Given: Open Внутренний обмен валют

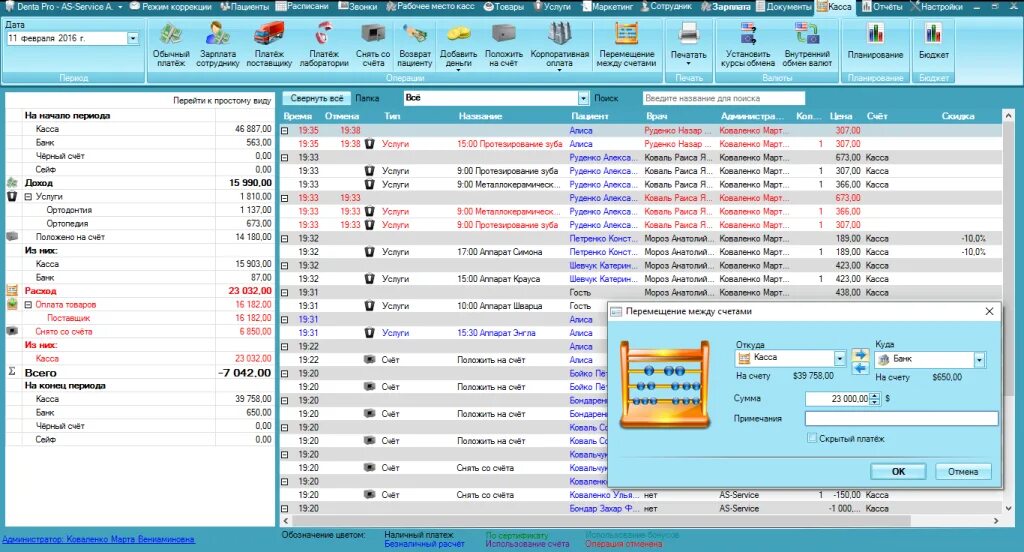Looking at the screenshot, I should click(x=807, y=44).
